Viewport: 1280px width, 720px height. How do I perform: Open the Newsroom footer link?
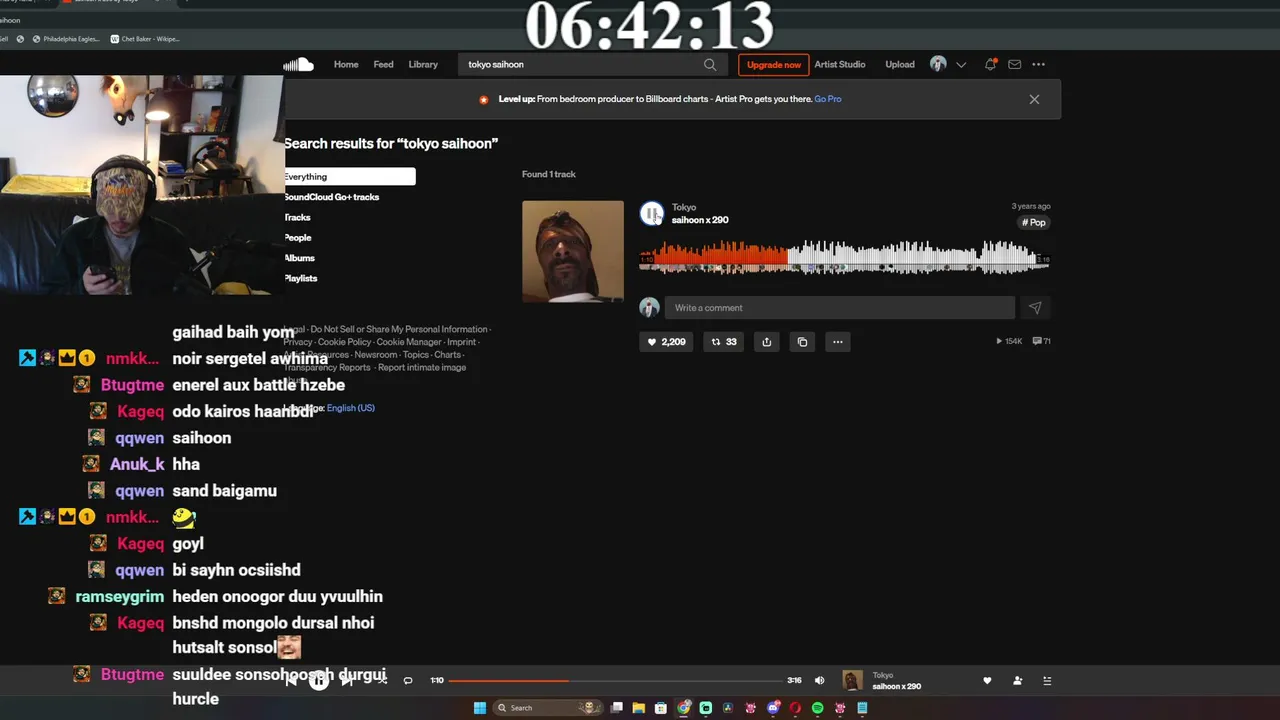pyautogui.click(x=376, y=355)
